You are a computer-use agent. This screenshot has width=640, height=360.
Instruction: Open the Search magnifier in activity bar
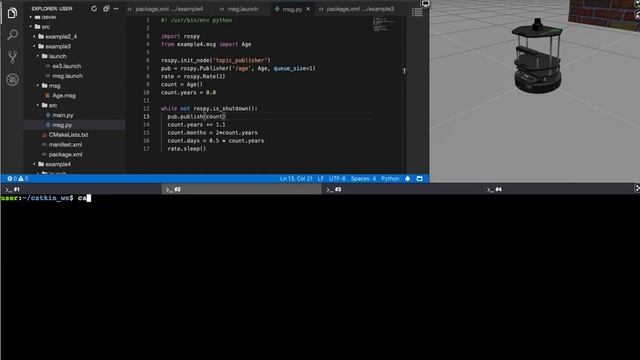click(12, 35)
